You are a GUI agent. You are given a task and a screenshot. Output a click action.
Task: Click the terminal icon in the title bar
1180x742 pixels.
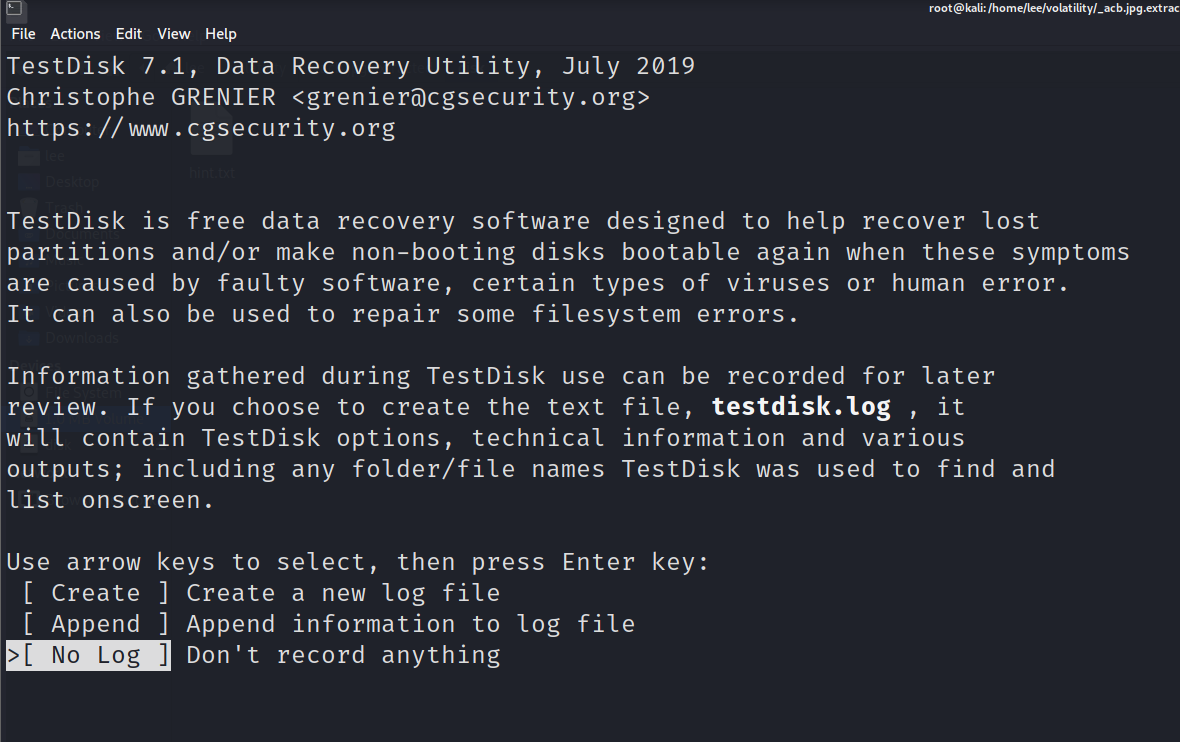(14, 9)
